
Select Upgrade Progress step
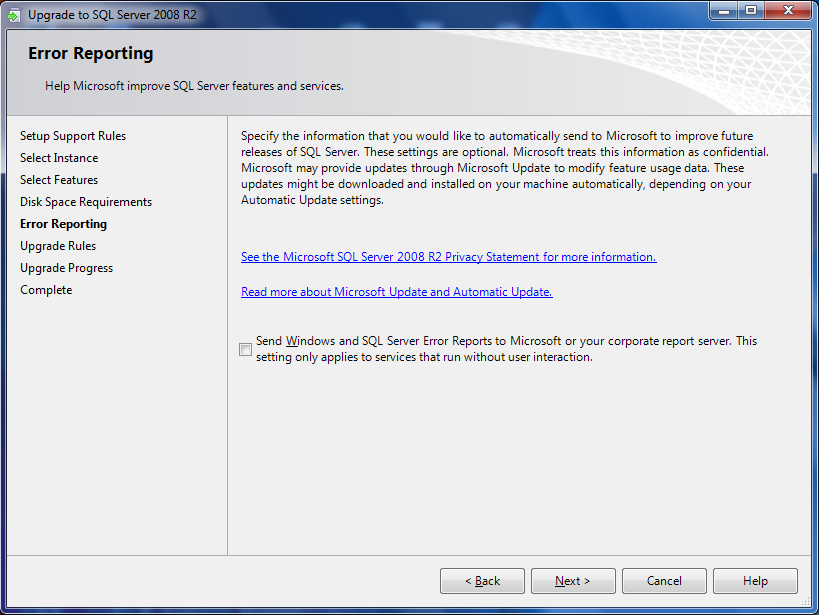[x=66, y=268]
